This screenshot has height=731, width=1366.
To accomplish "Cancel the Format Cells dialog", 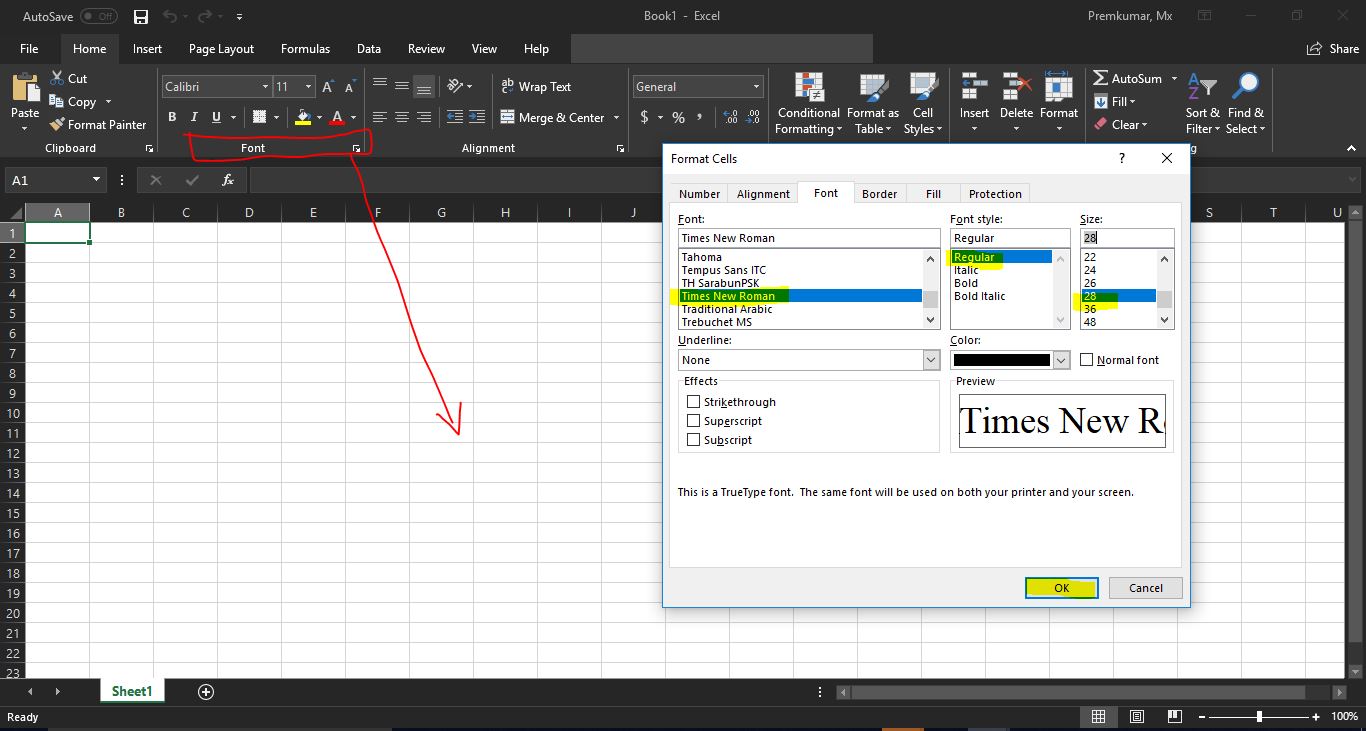I will pyautogui.click(x=1145, y=588).
